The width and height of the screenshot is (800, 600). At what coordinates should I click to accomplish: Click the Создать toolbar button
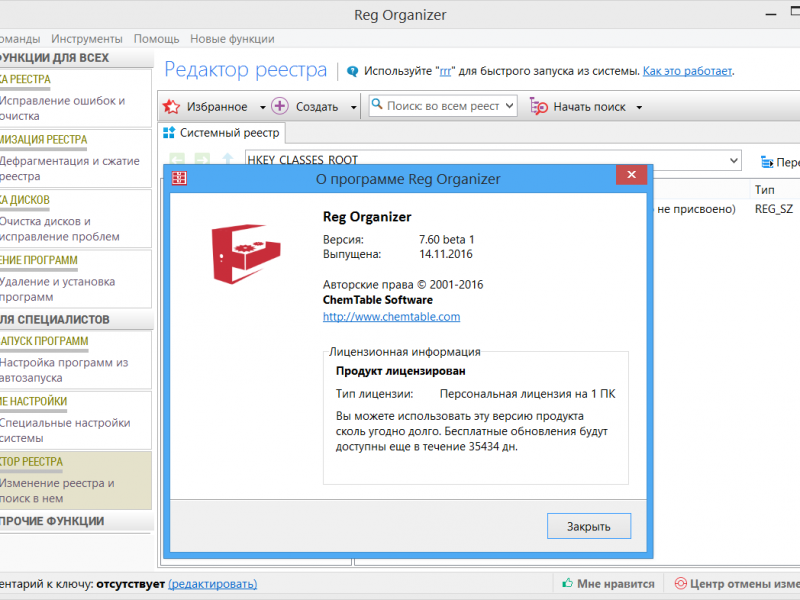tap(305, 106)
